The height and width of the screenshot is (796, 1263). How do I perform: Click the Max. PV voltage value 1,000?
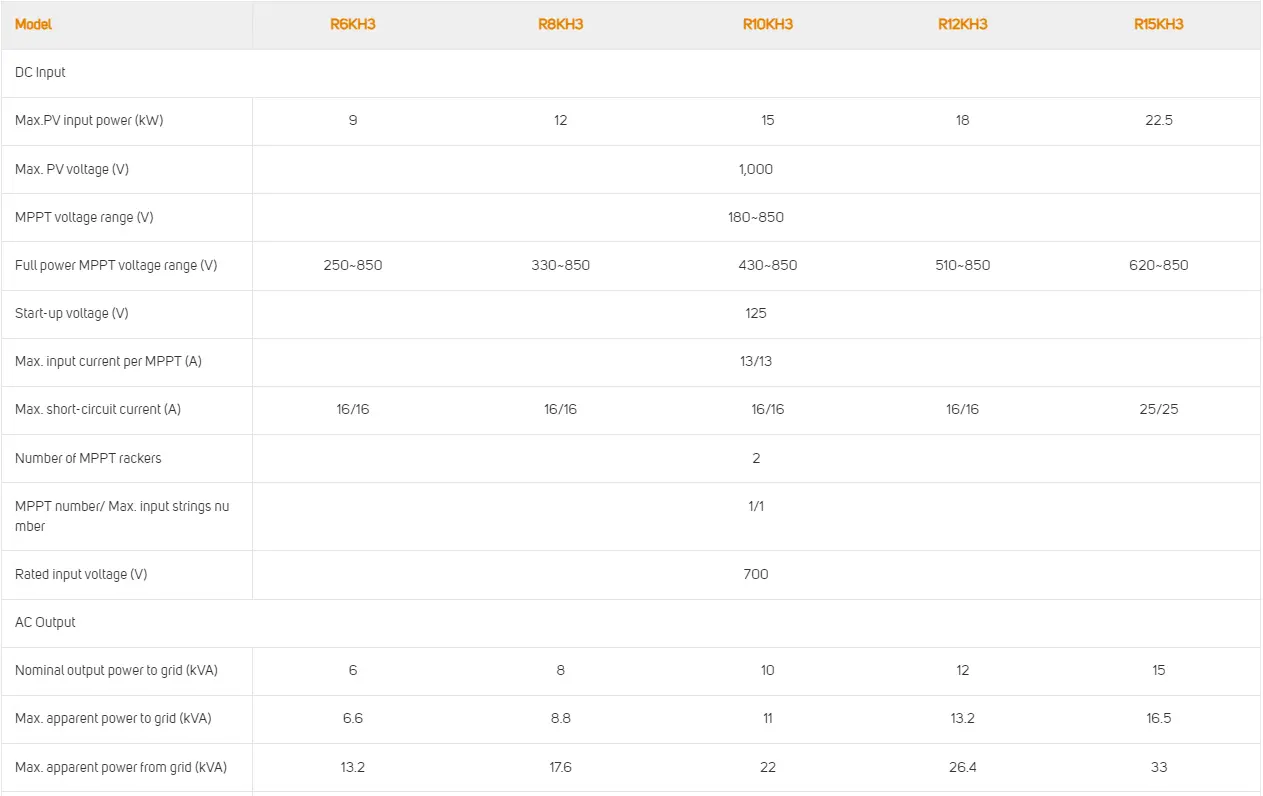[x=755, y=169]
